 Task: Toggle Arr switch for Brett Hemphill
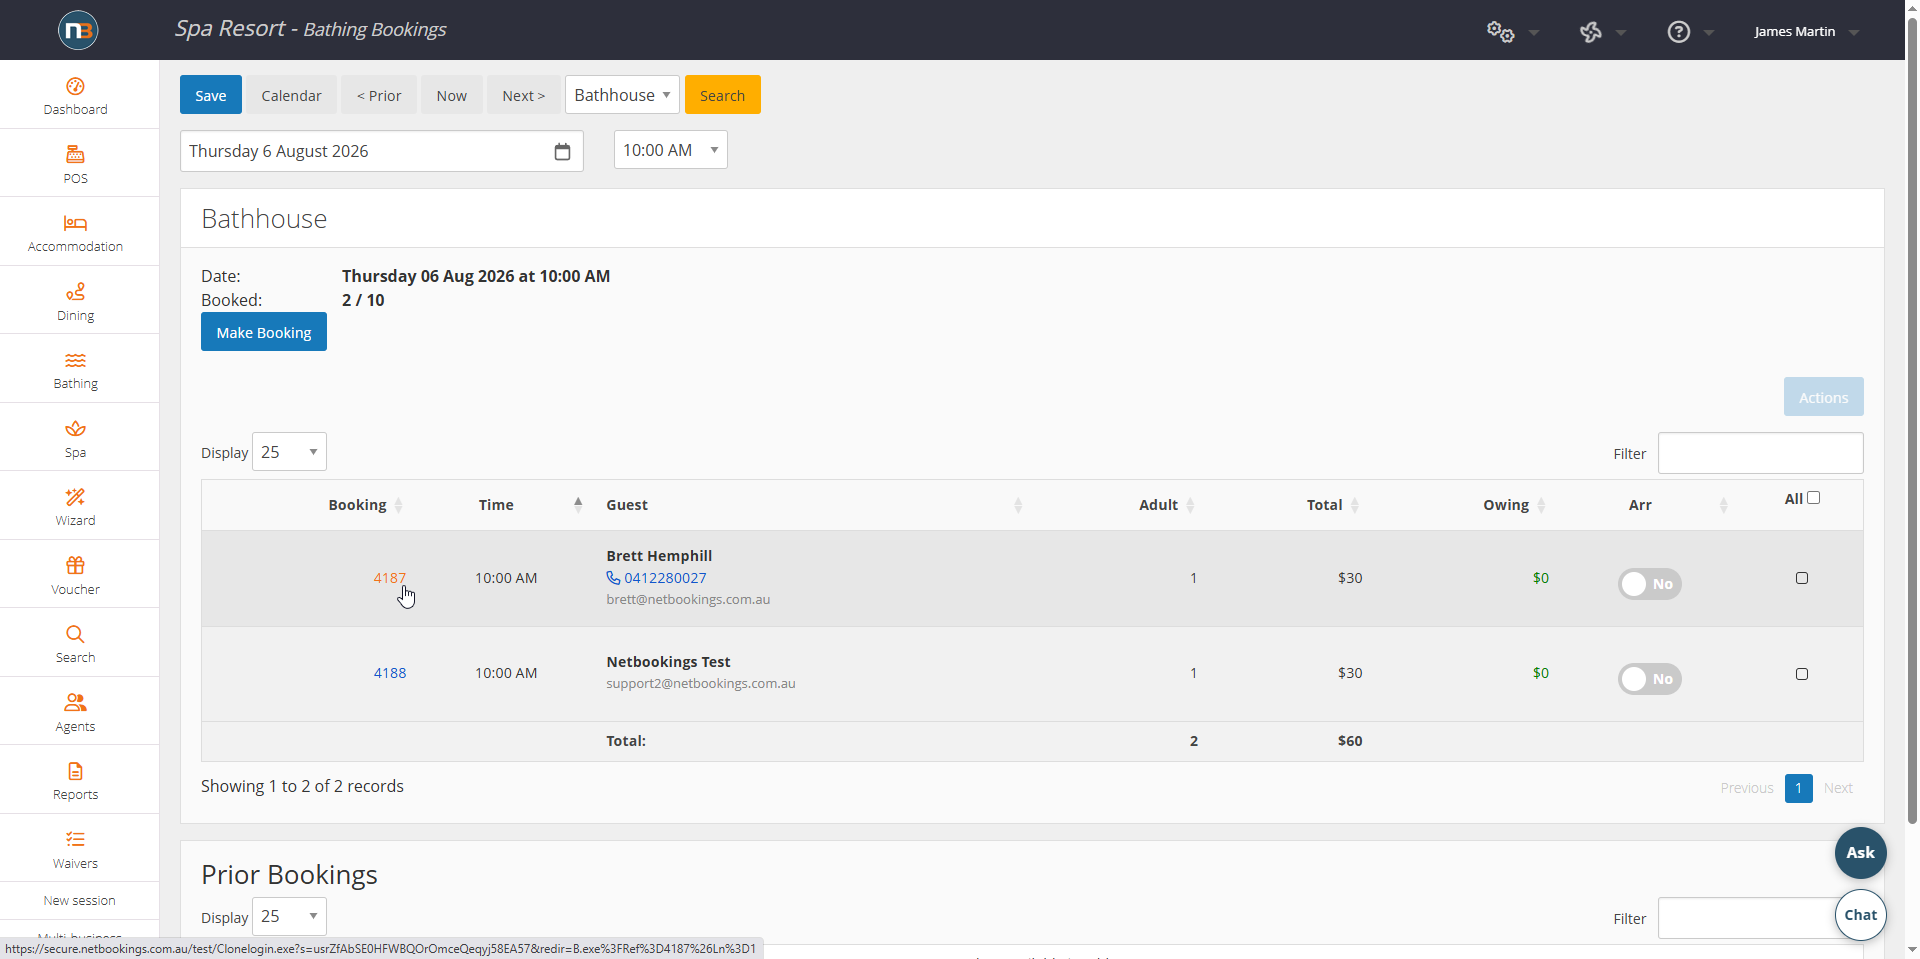[x=1650, y=584]
